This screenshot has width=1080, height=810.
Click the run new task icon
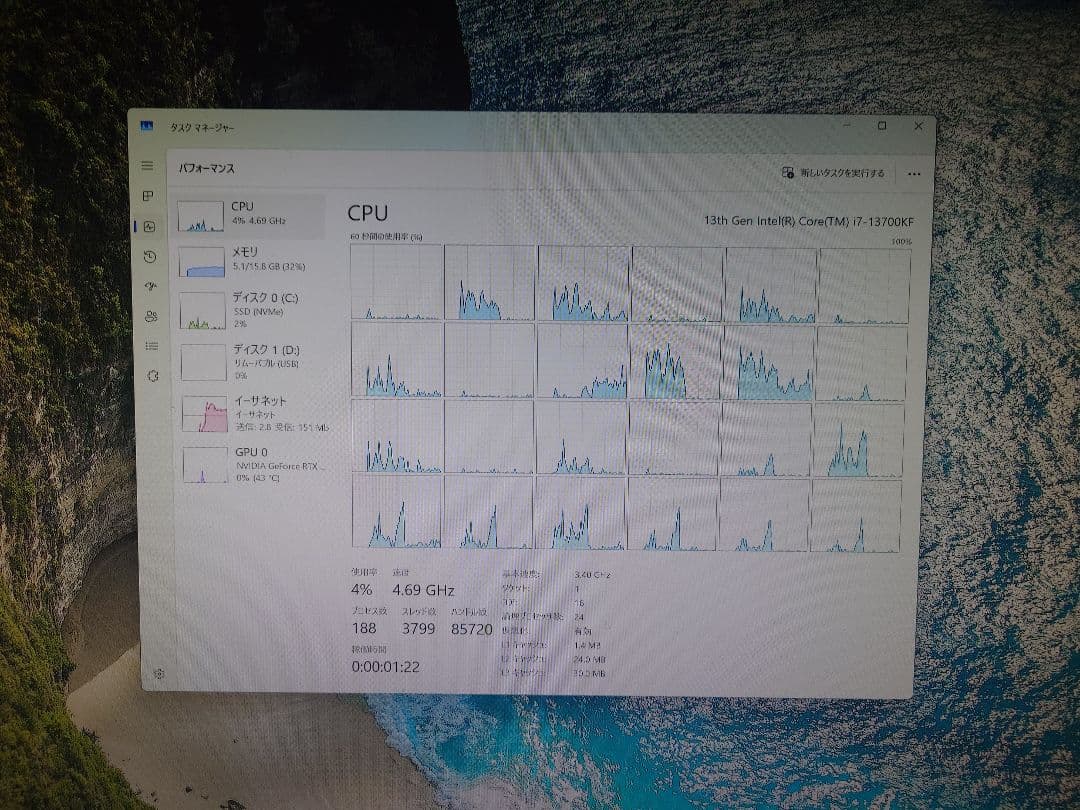[789, 171]
